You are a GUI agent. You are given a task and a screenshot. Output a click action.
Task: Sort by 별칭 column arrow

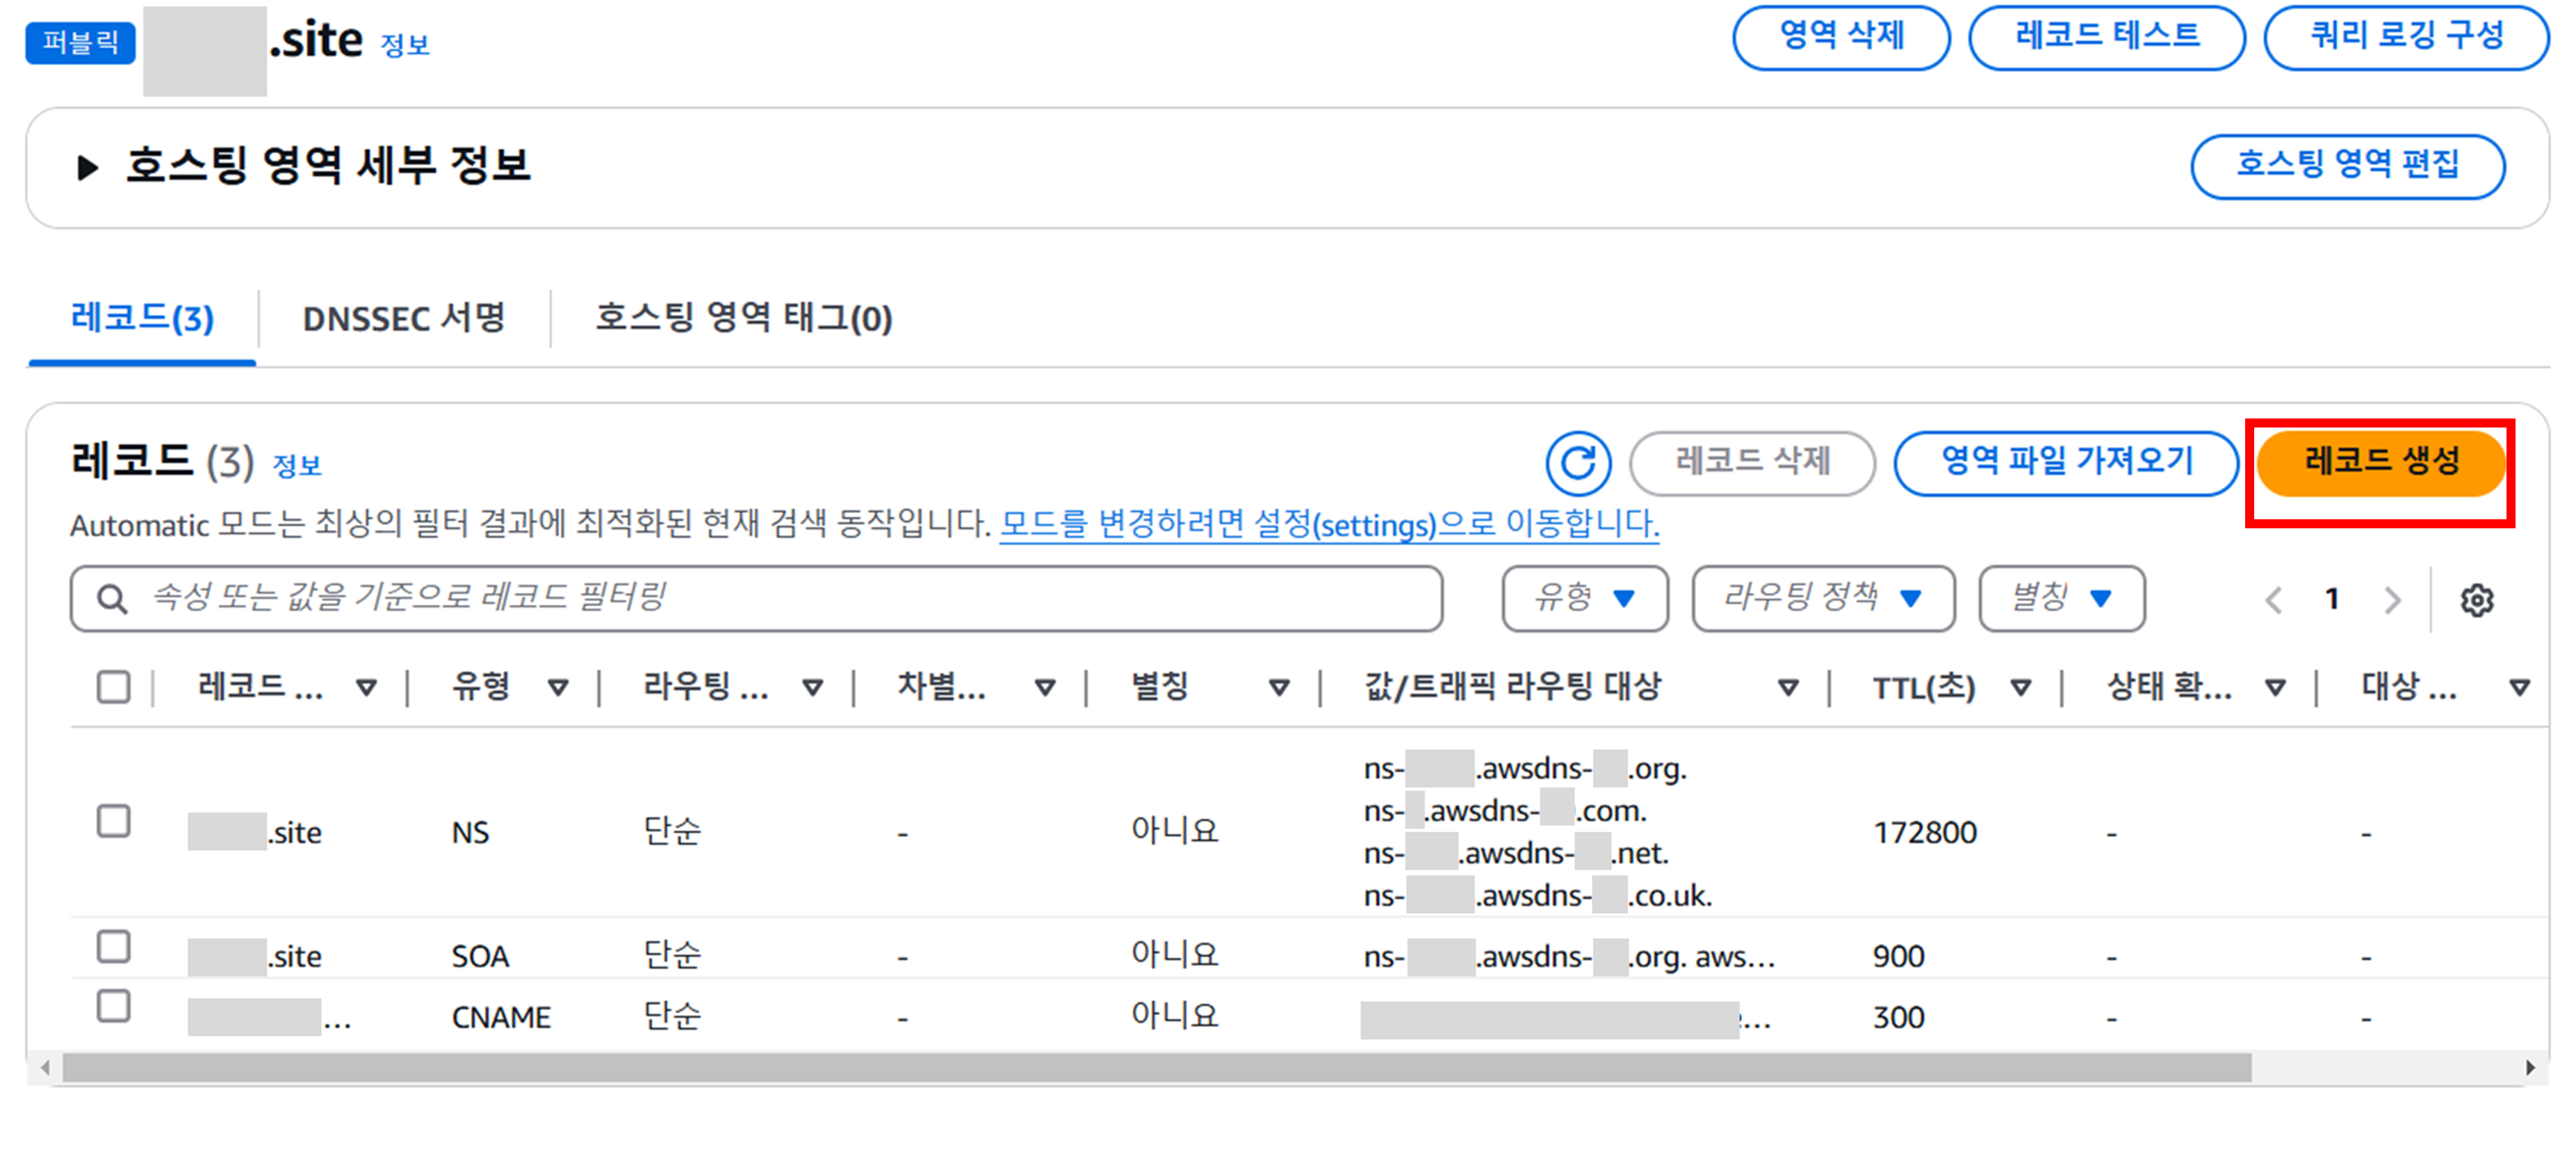pos(1278,687)
